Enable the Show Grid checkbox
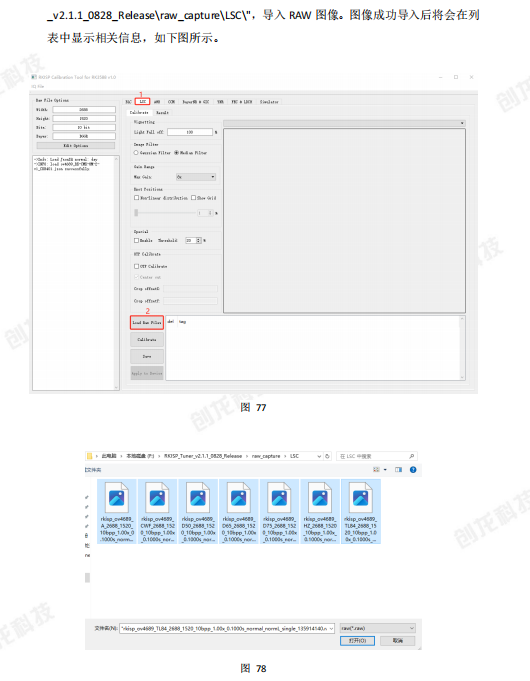The image size is (530, 681). click(x=194, y=198)
